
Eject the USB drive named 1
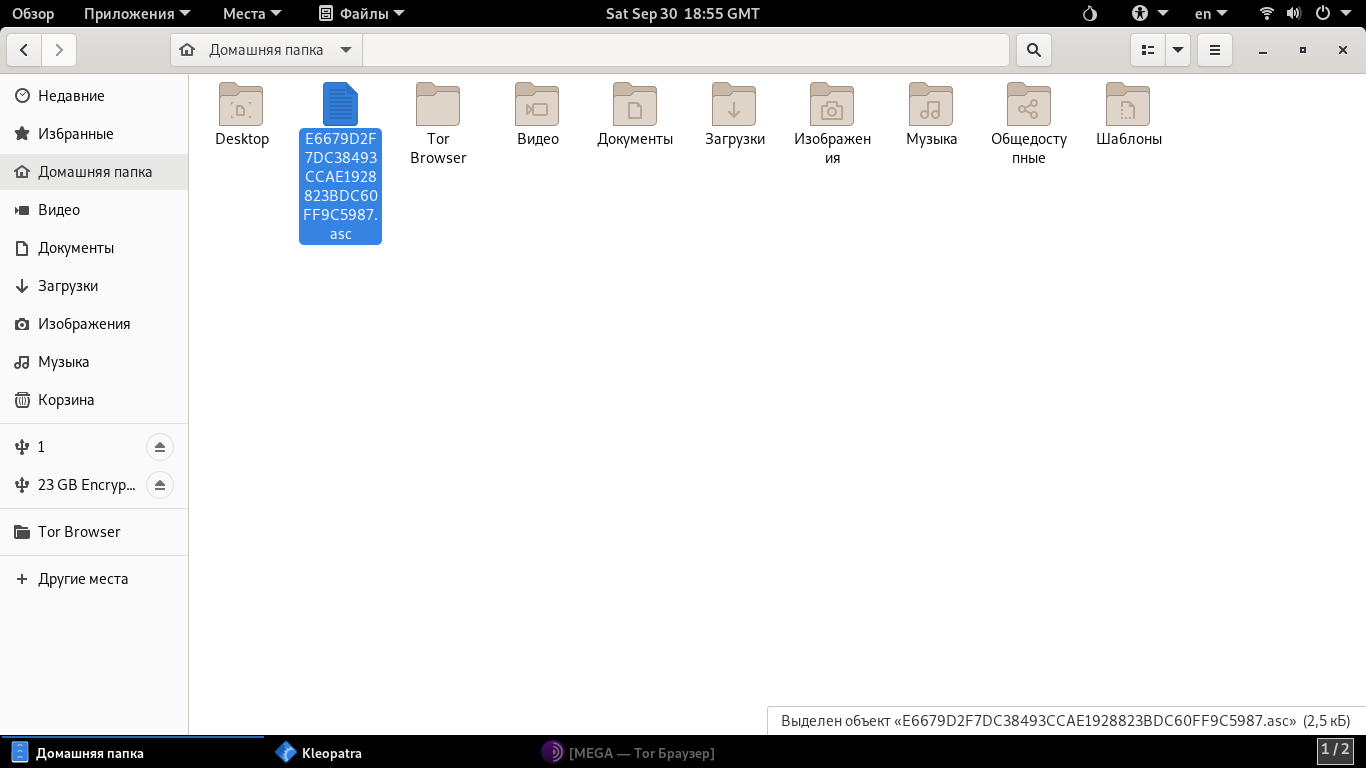(x=160, y=447)
